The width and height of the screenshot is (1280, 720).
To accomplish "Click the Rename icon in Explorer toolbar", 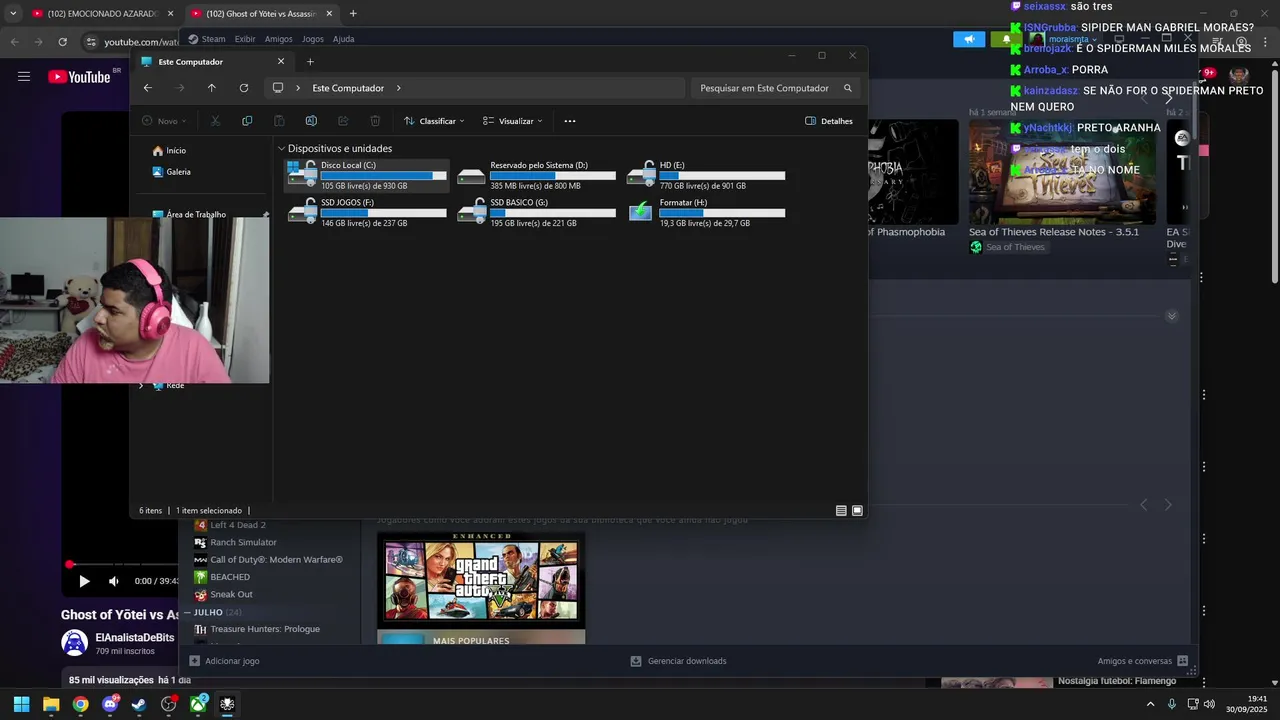I will [311, 121].
